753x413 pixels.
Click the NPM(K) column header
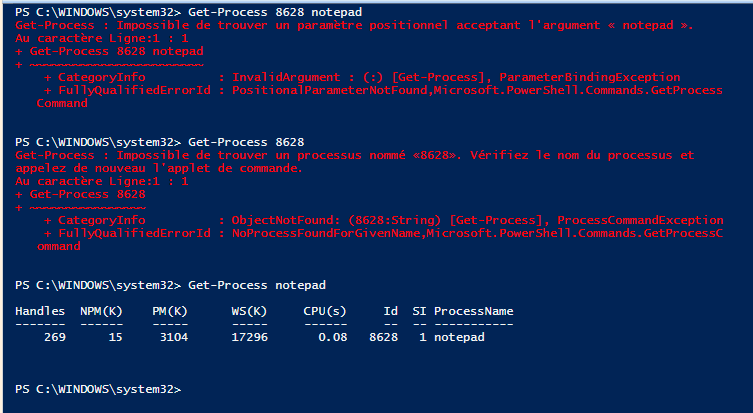[x=101, y=311]
